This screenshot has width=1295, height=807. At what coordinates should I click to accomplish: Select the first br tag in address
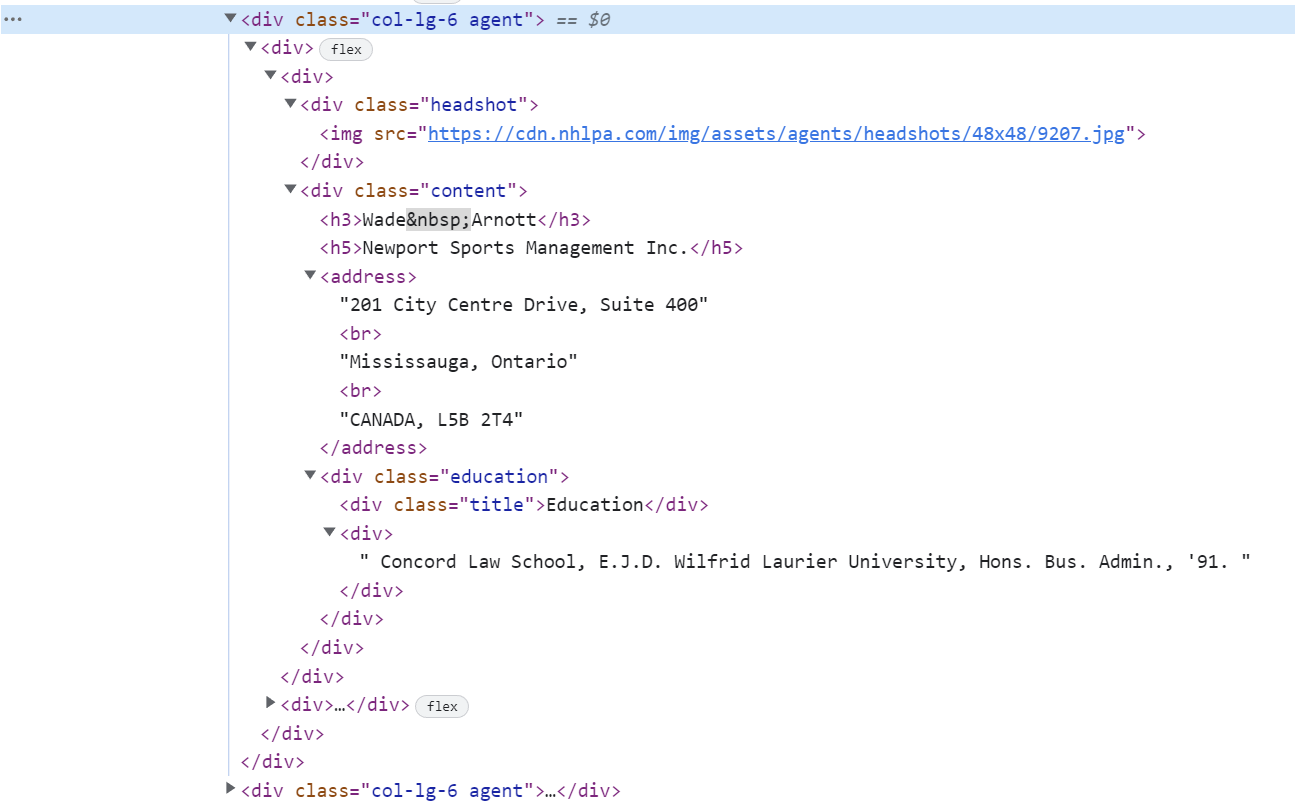[x=361, y=334]
